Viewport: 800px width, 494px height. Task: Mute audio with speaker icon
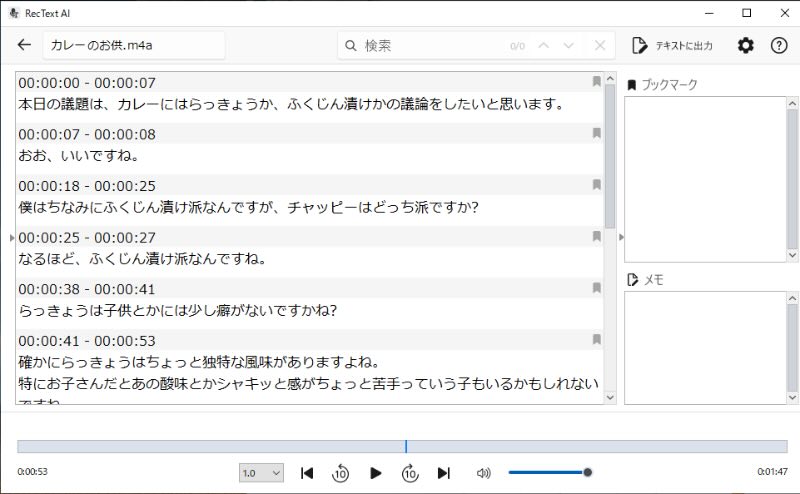(484, 473)
